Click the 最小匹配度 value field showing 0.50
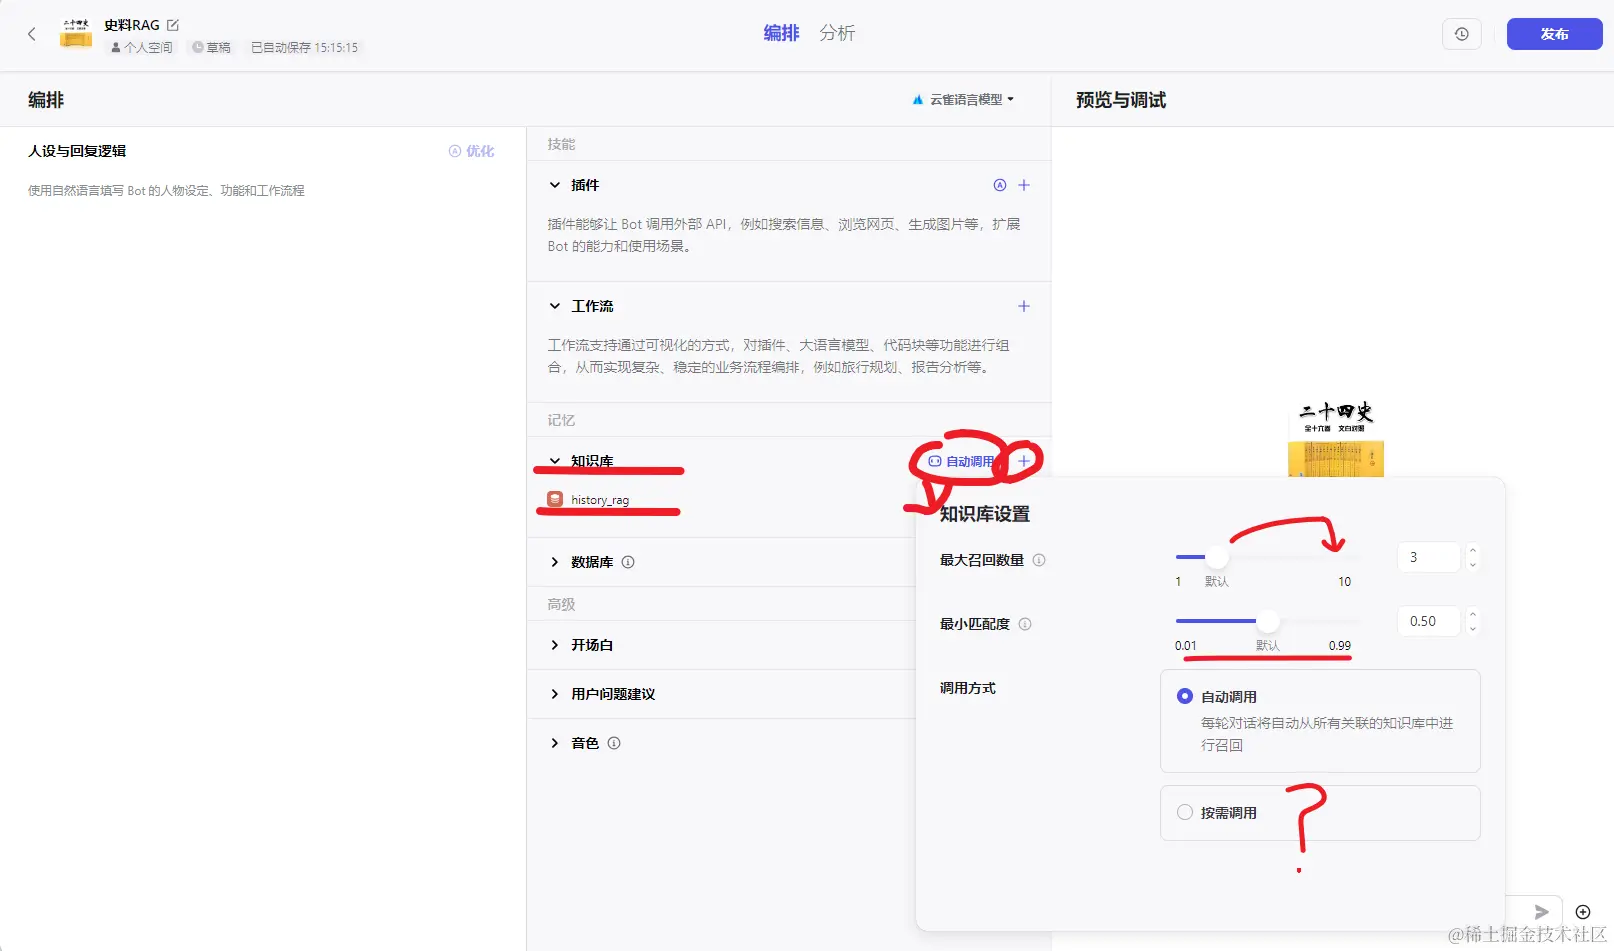The width and height of the screenshot is (1614, 951). point(1428,621)
